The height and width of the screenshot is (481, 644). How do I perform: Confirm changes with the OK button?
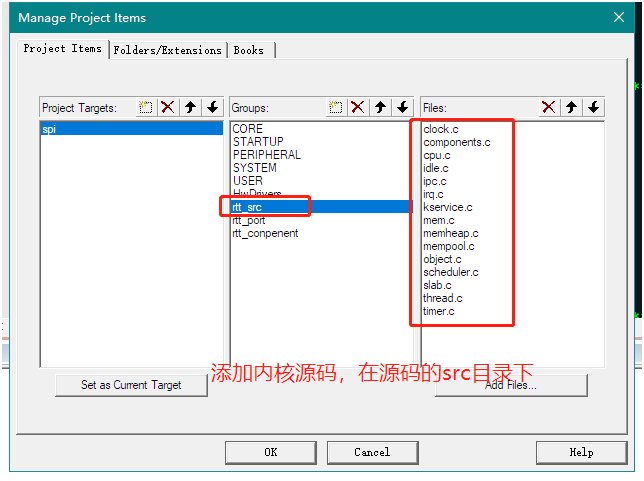271,453
